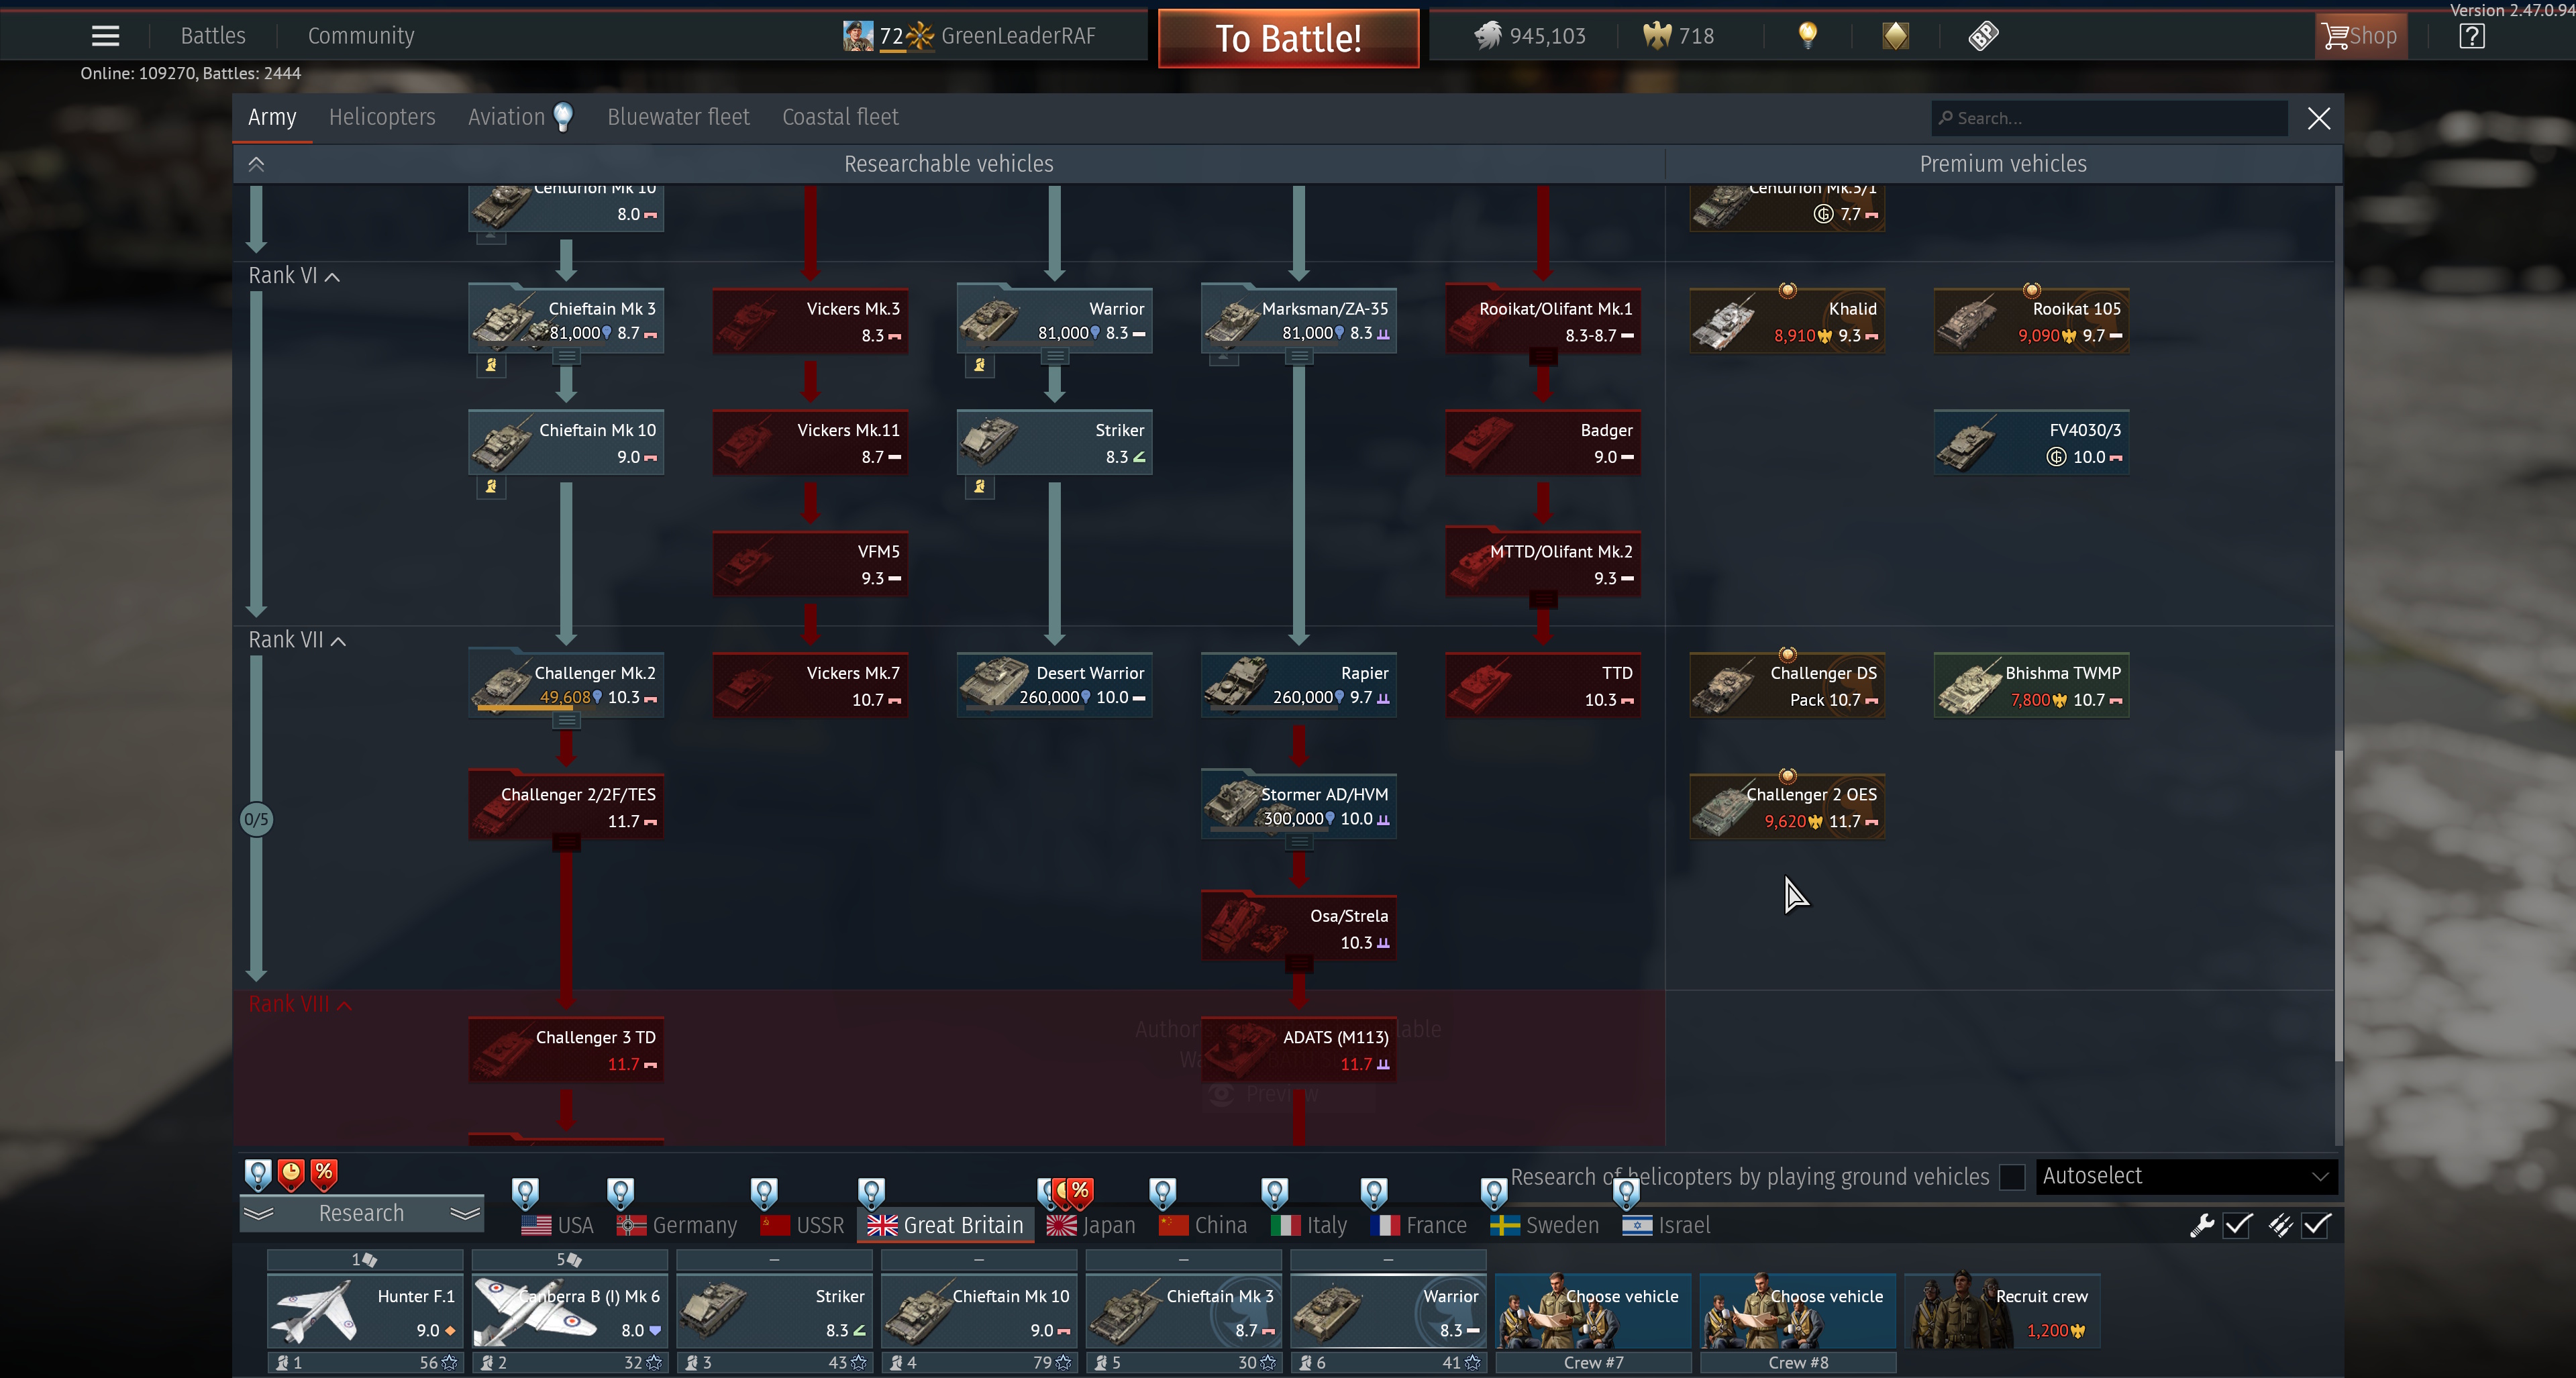This screenshot has width=2576, height=1378.
Task: Choose vehicle for Crew #7
Action: coord(1593,1311)
